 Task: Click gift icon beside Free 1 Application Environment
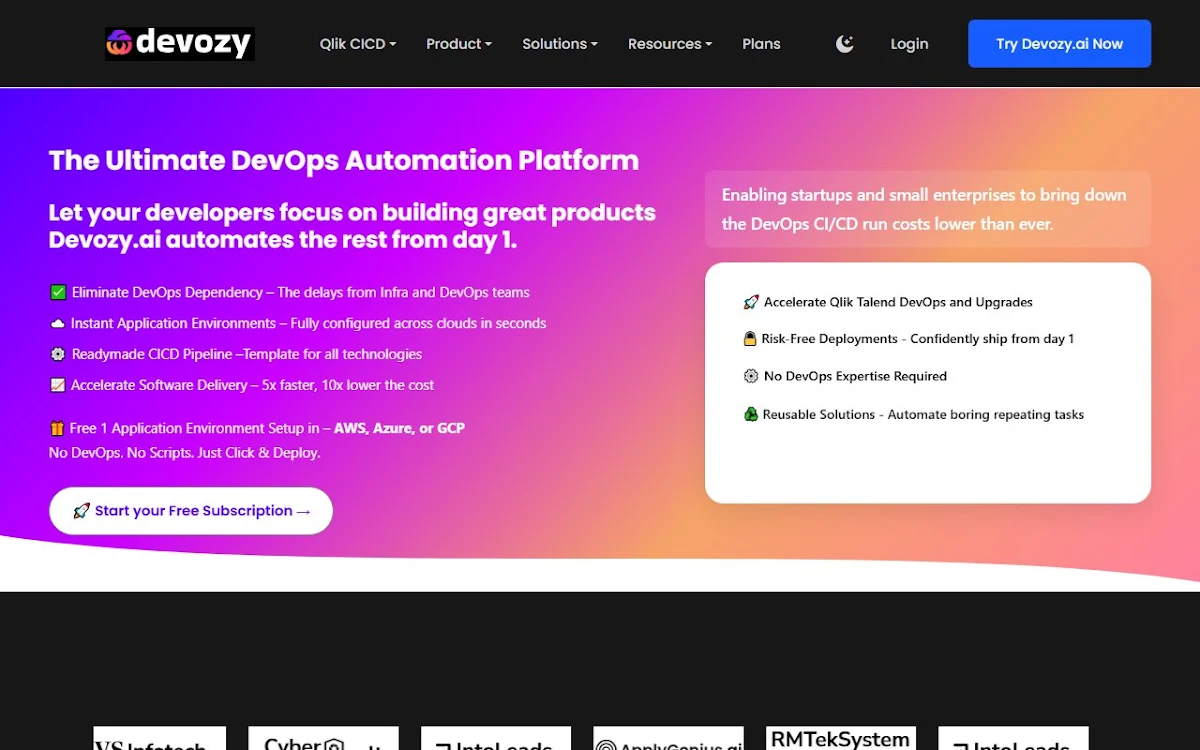pos(57,429)
